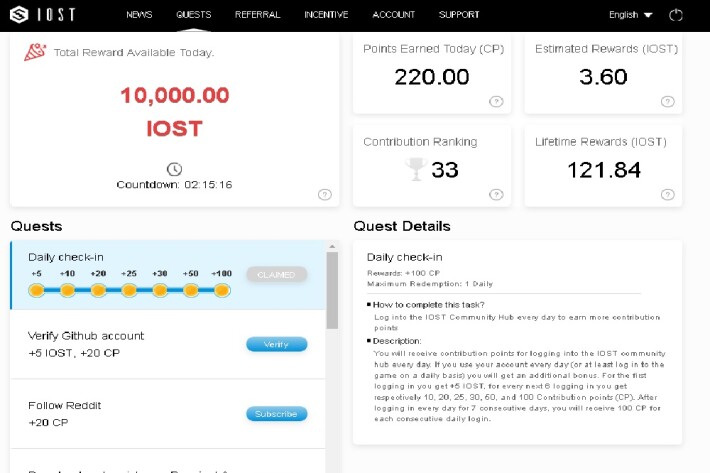Screen dimensions: 710x473
Task: Open the NEWS menu item
Action: click(x=139, y=14)
